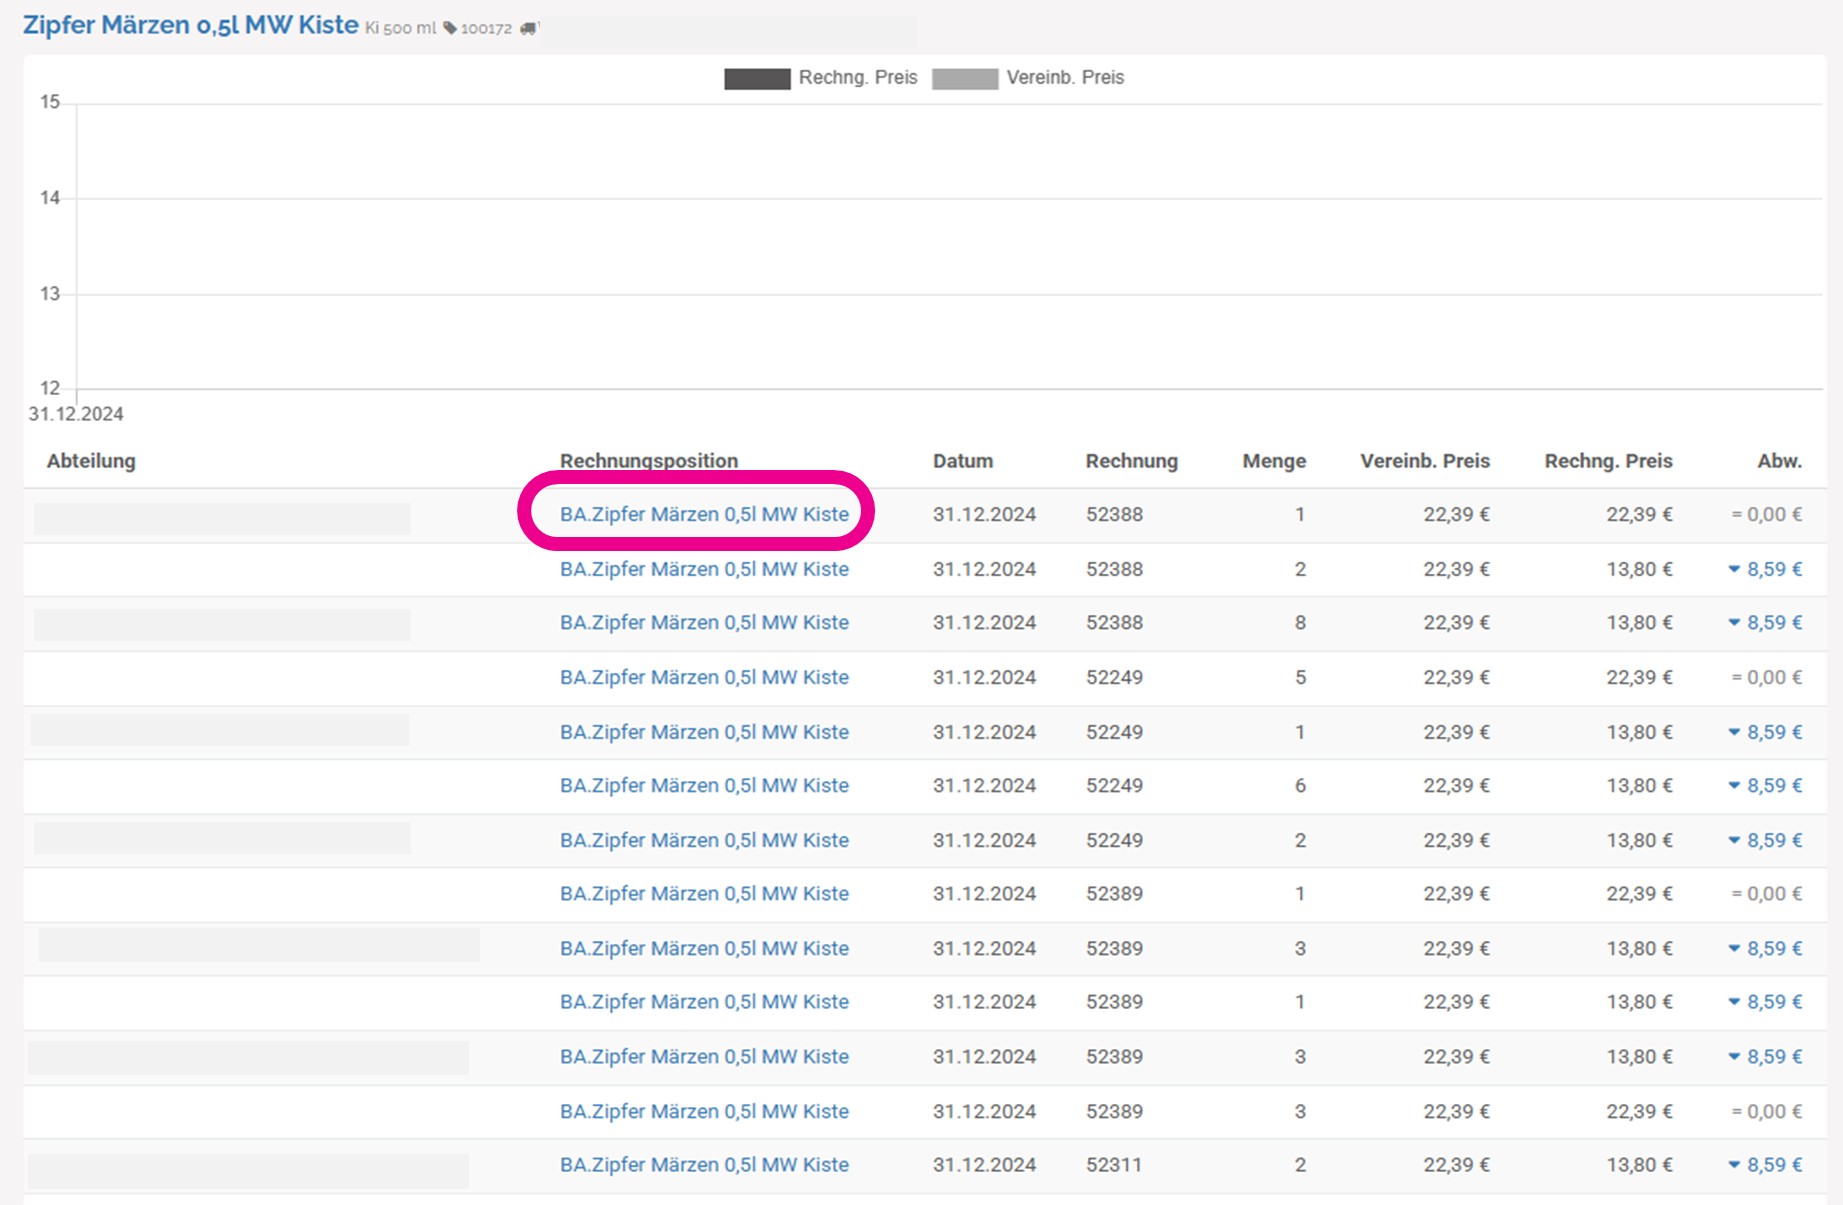
Task: Sort by the Rechnungsposition column header
Action: point(649,461)
